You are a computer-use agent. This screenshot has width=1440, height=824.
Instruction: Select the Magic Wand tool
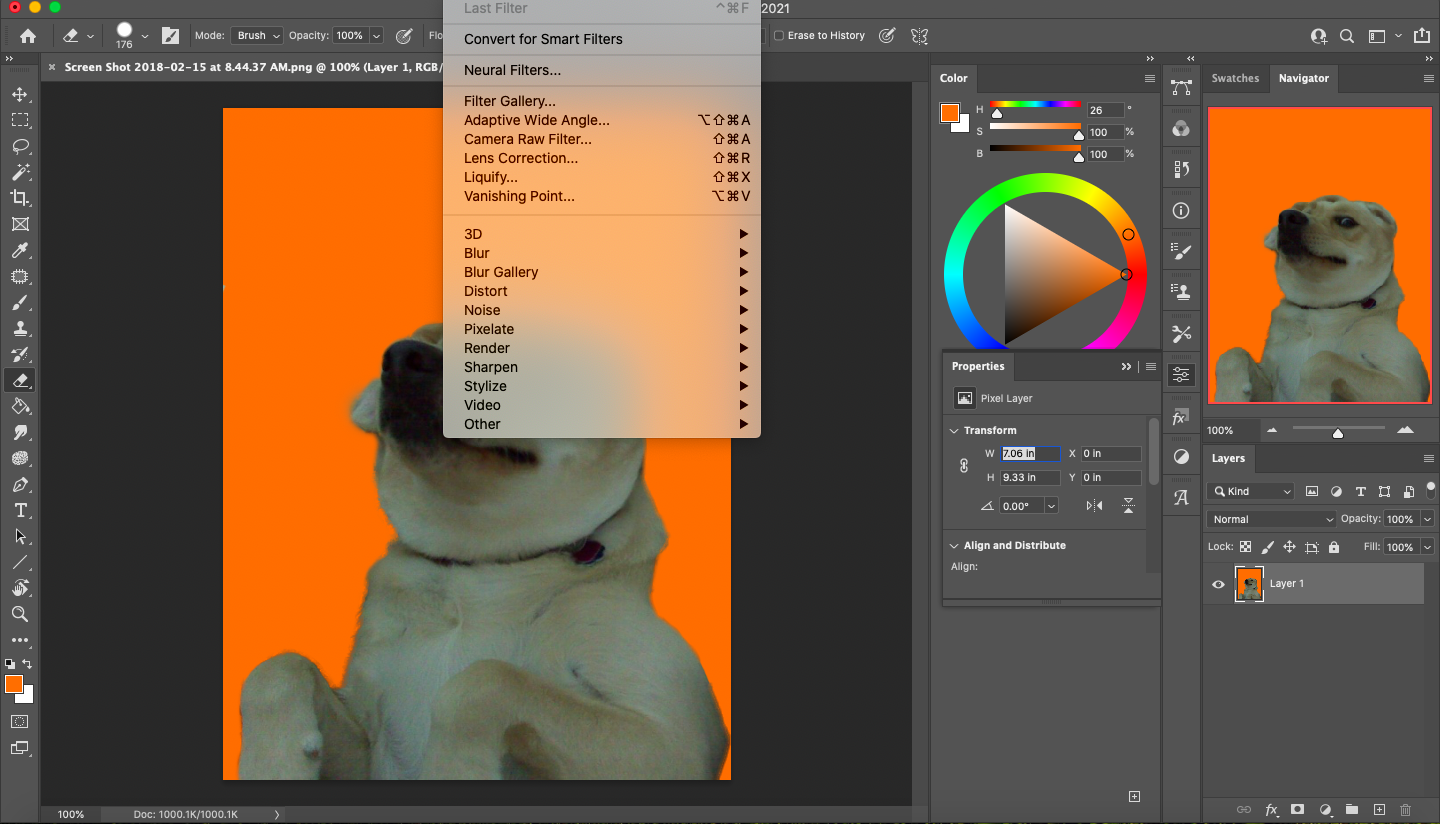click(20, 172)
